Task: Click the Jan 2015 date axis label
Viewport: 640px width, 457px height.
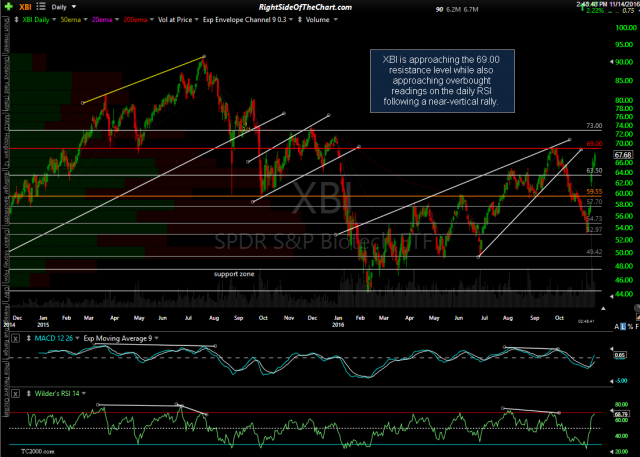Action: pos(43,321)
